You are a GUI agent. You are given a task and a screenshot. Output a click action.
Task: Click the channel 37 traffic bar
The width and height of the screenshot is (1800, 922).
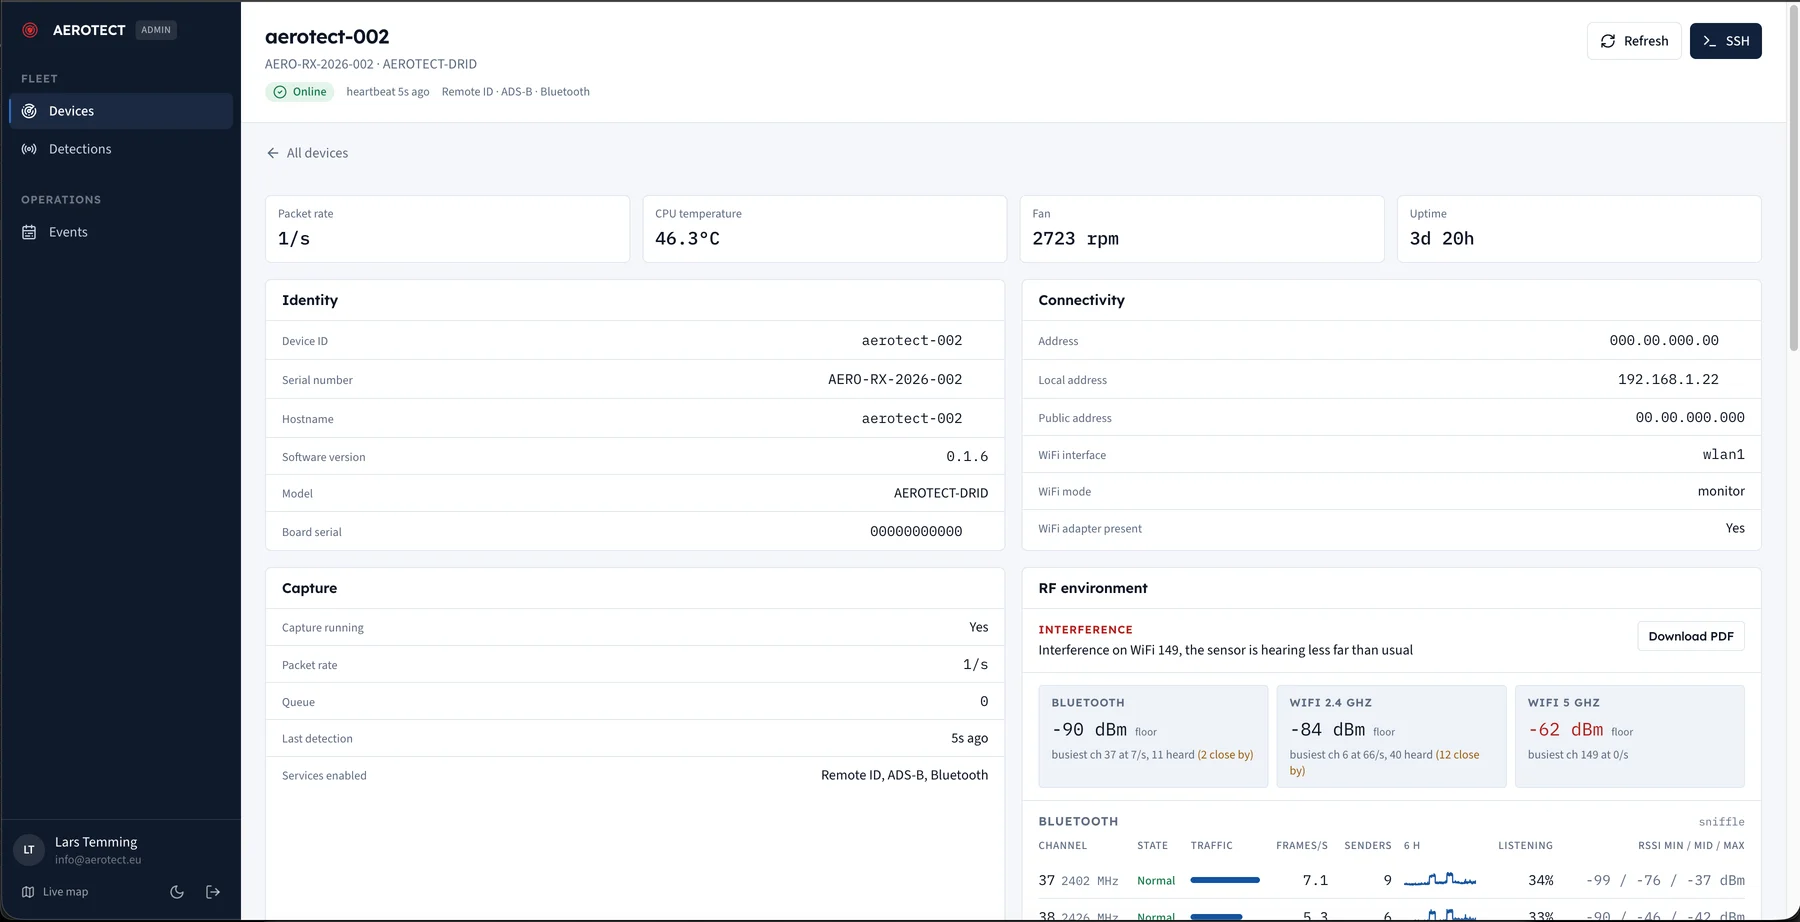point(1225,880)
